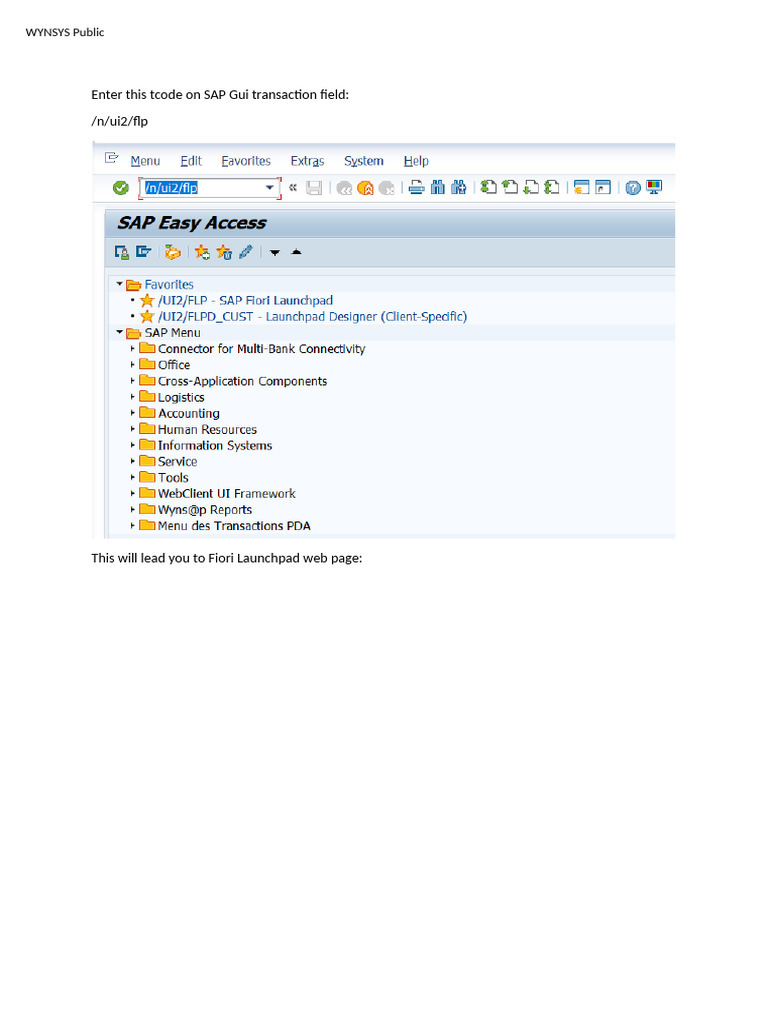Select the Logistics tree label
Screen dimensions: 768x1024
click(181, 398)
